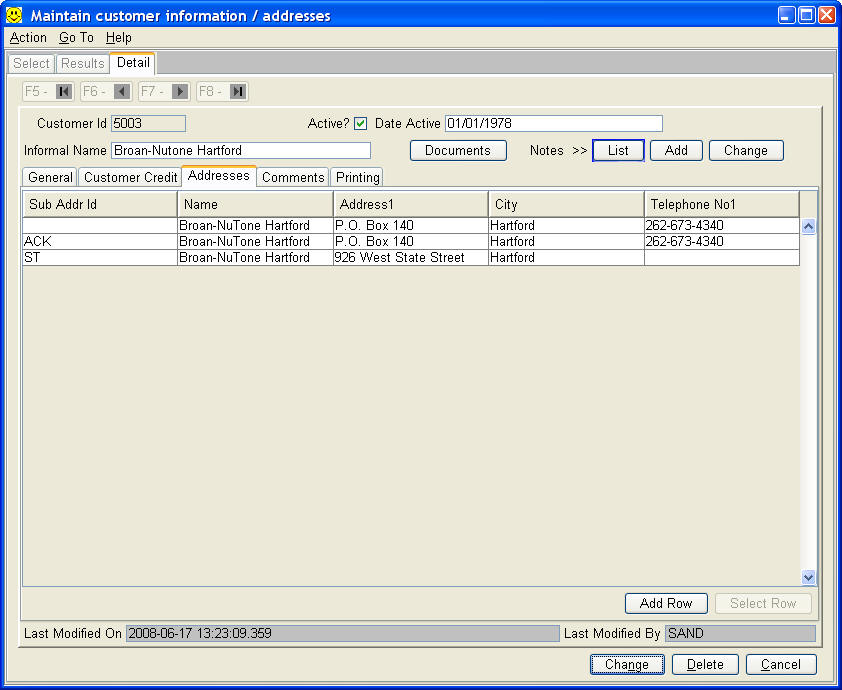Click the Notes Add button
This screenshot has height=690, width=842.
point(676,150)
